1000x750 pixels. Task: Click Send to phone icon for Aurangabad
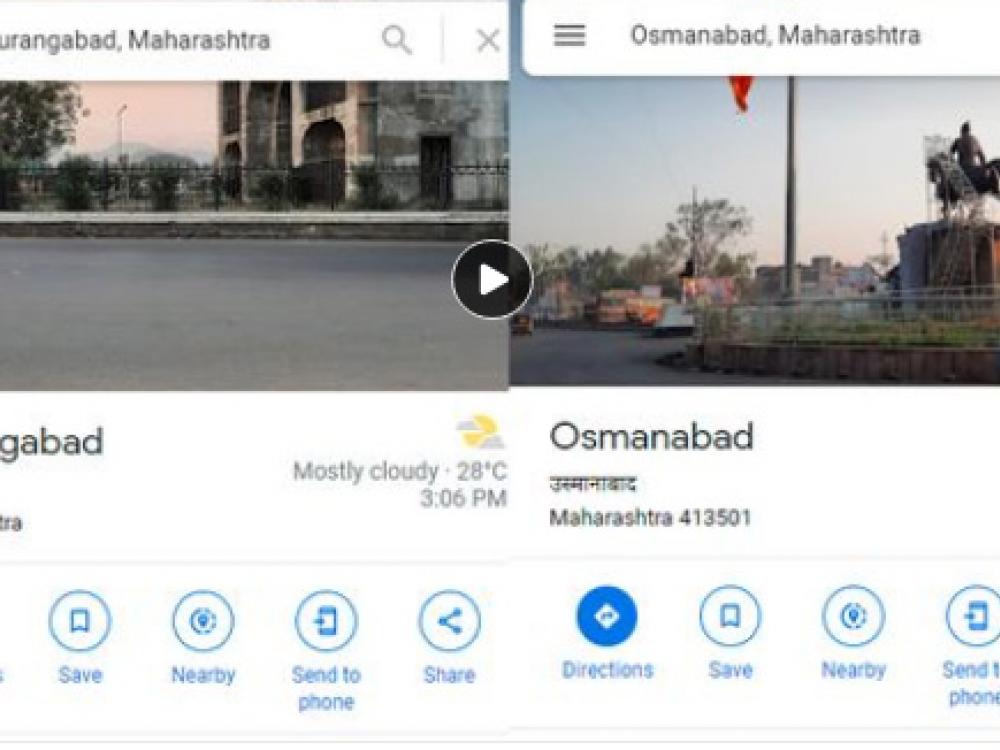click(327, 621)
